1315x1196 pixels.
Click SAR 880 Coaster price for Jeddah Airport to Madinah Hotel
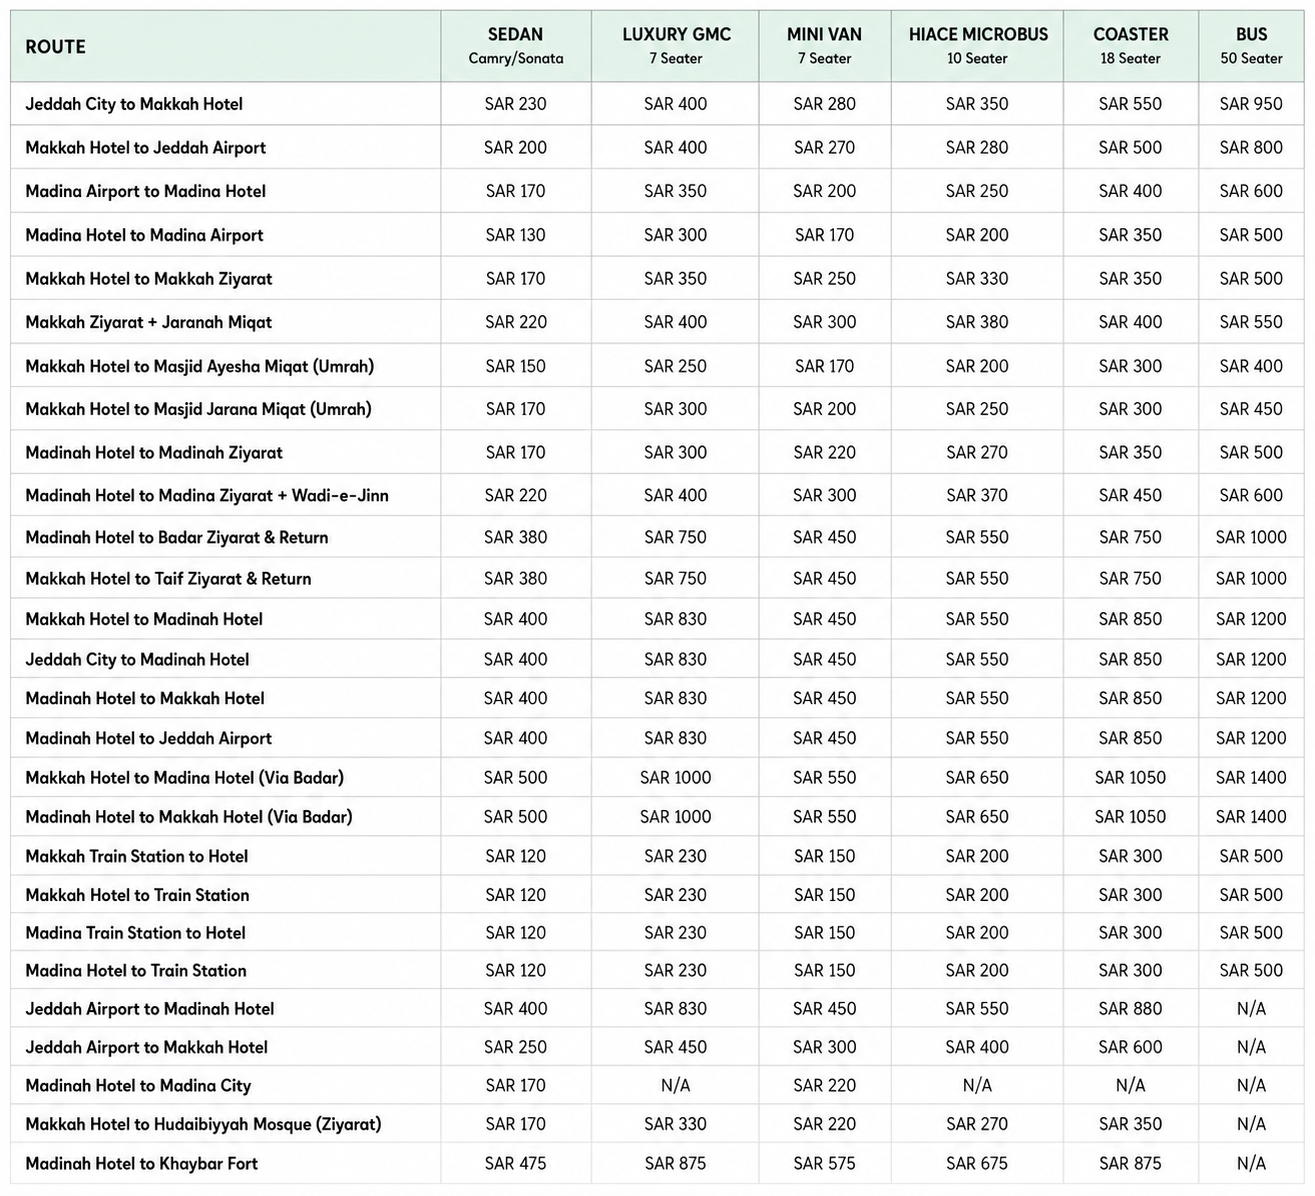coord(1130,1009)
